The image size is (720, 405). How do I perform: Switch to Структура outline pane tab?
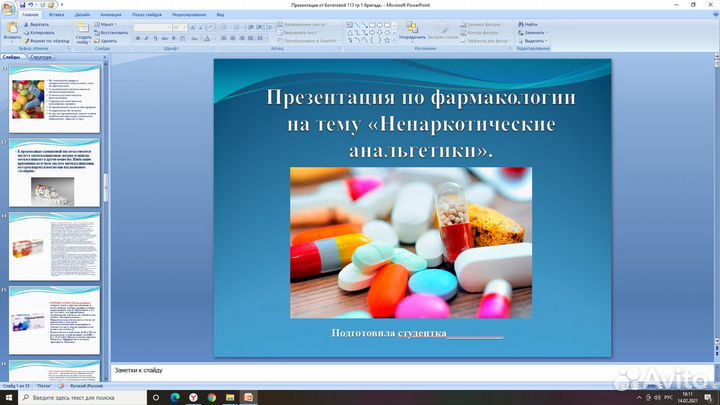[41, 57]
